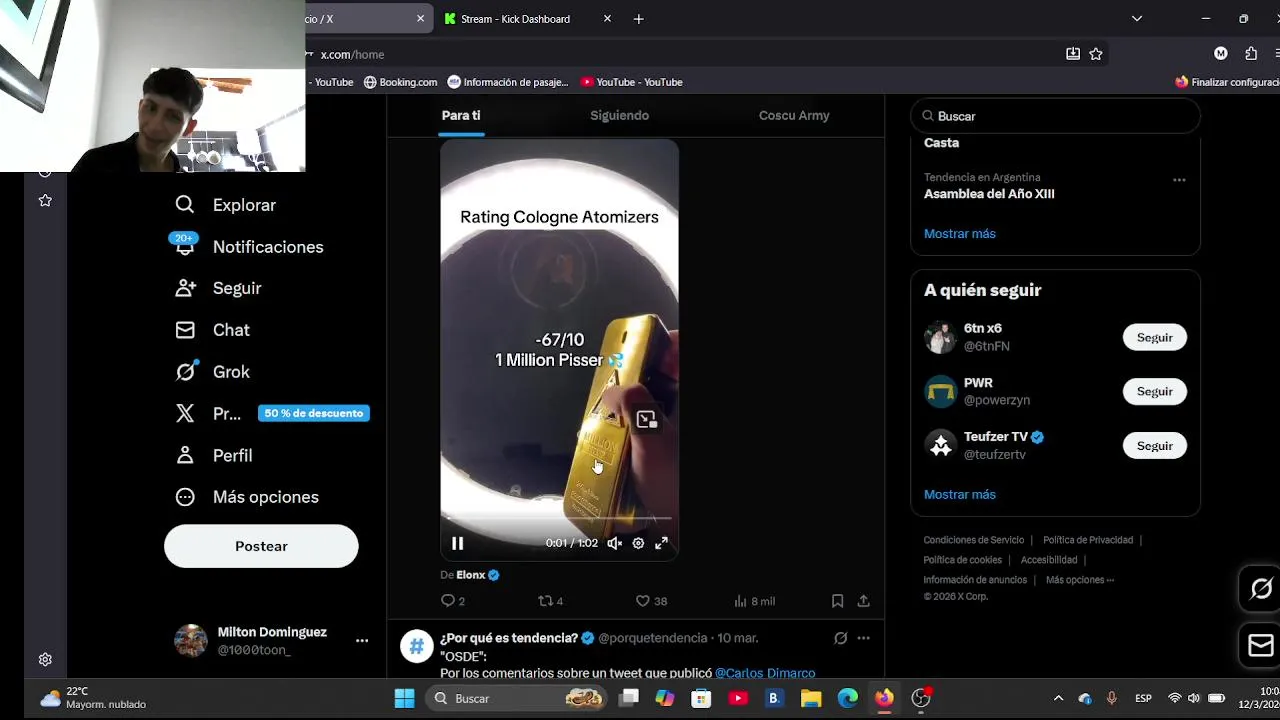Switch to the Siguiendo tab
The height and width of the screenshot is (720, 1280).
tap(619, 115)
